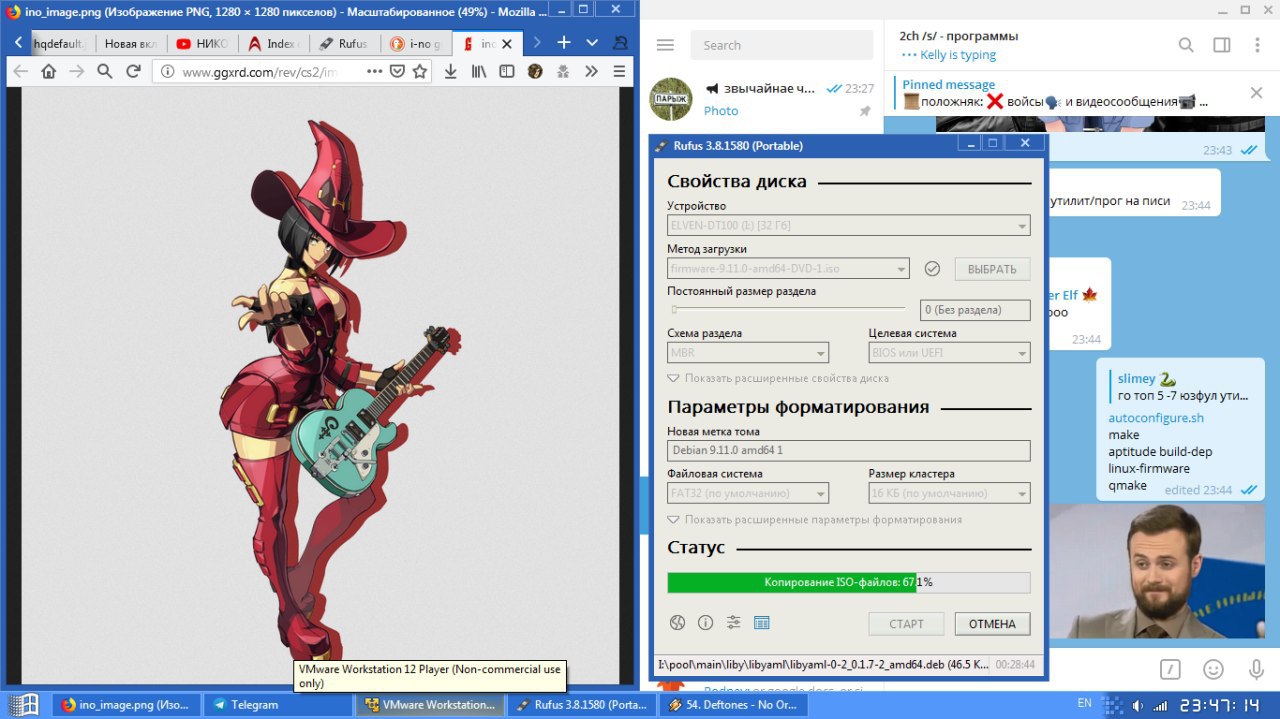Open VMware Workstation taskbar button
1280x719 pixels.
[430, 704]
